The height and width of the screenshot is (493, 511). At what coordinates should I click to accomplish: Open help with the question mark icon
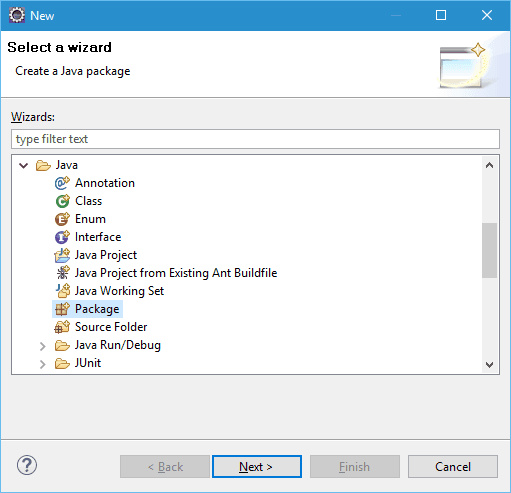click(x=27, y=465)
